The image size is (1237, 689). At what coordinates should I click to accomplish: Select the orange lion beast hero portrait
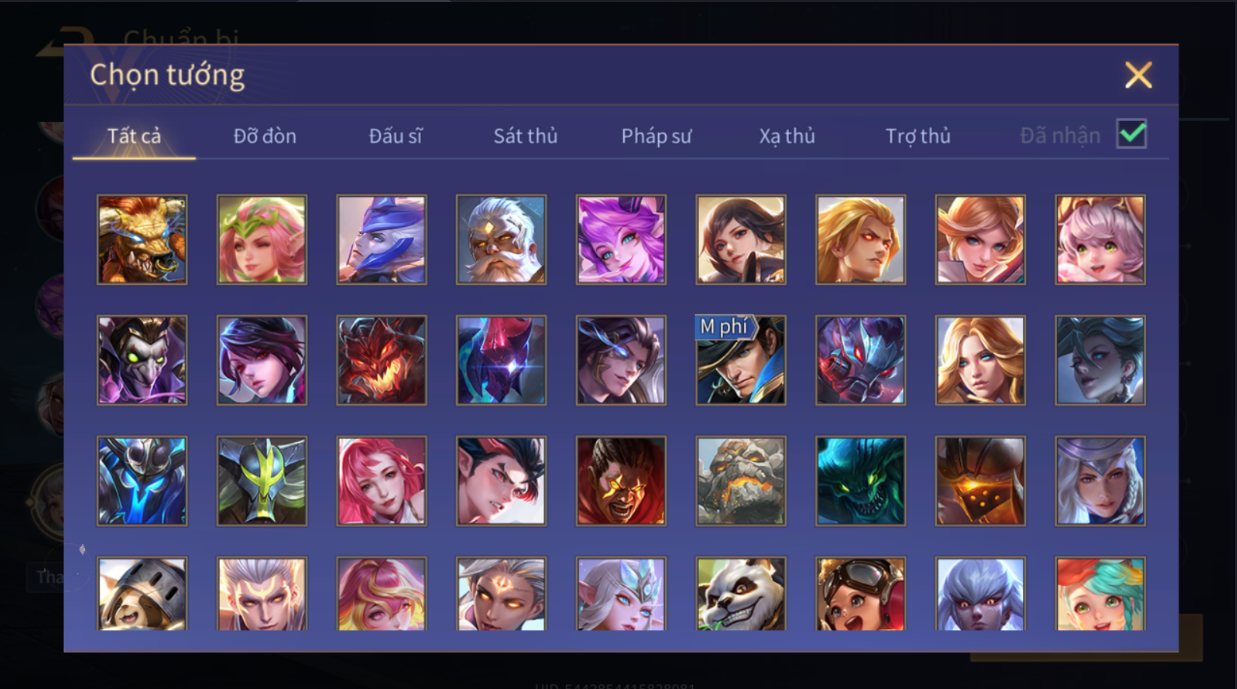pos(142,240)
